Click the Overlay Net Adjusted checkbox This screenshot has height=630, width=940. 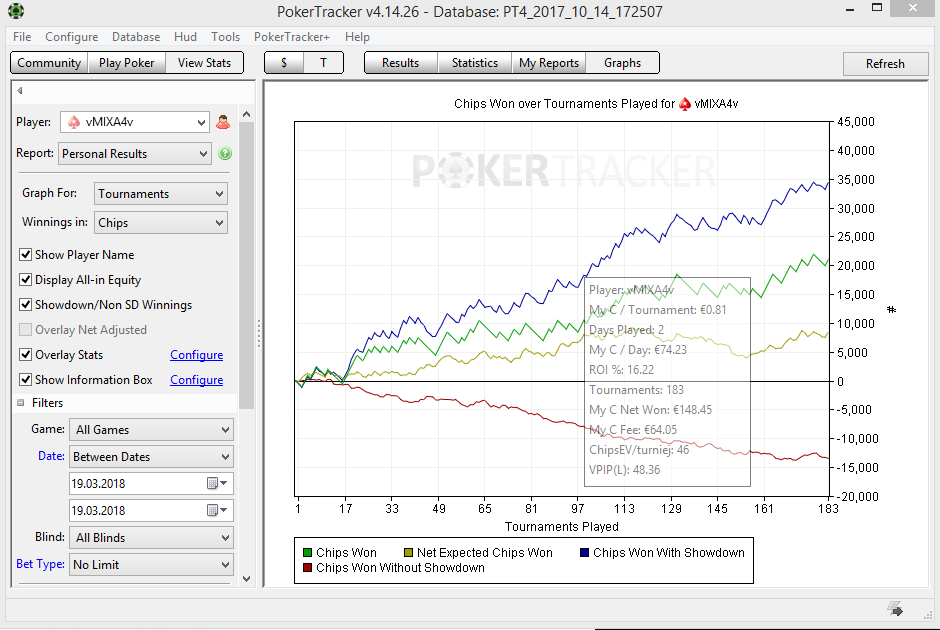point(25,330)
